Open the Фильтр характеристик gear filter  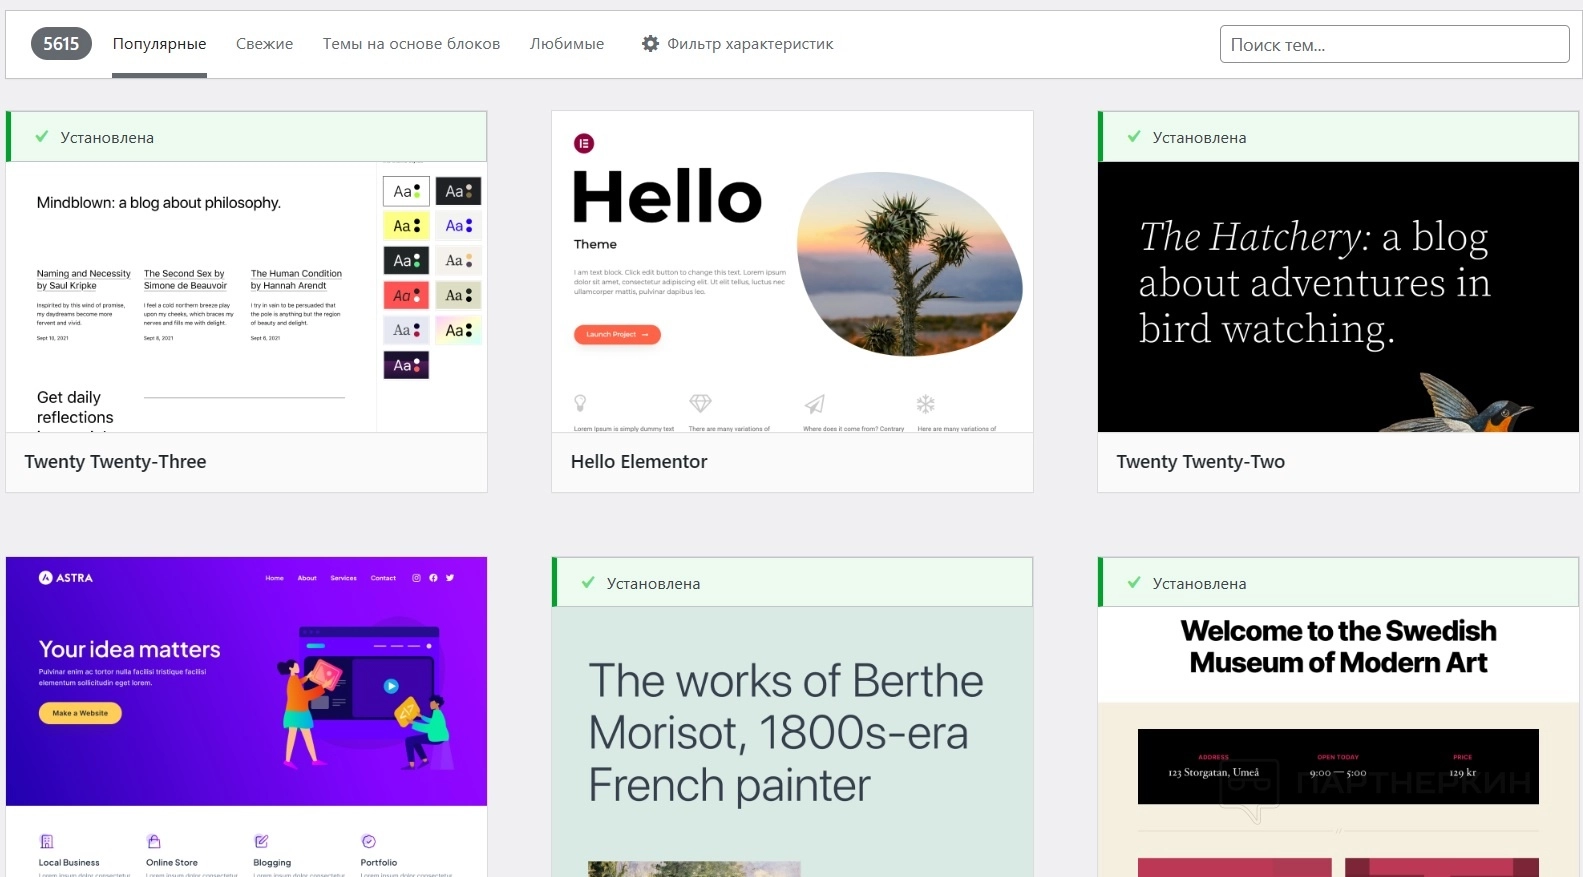pos(737,44)
